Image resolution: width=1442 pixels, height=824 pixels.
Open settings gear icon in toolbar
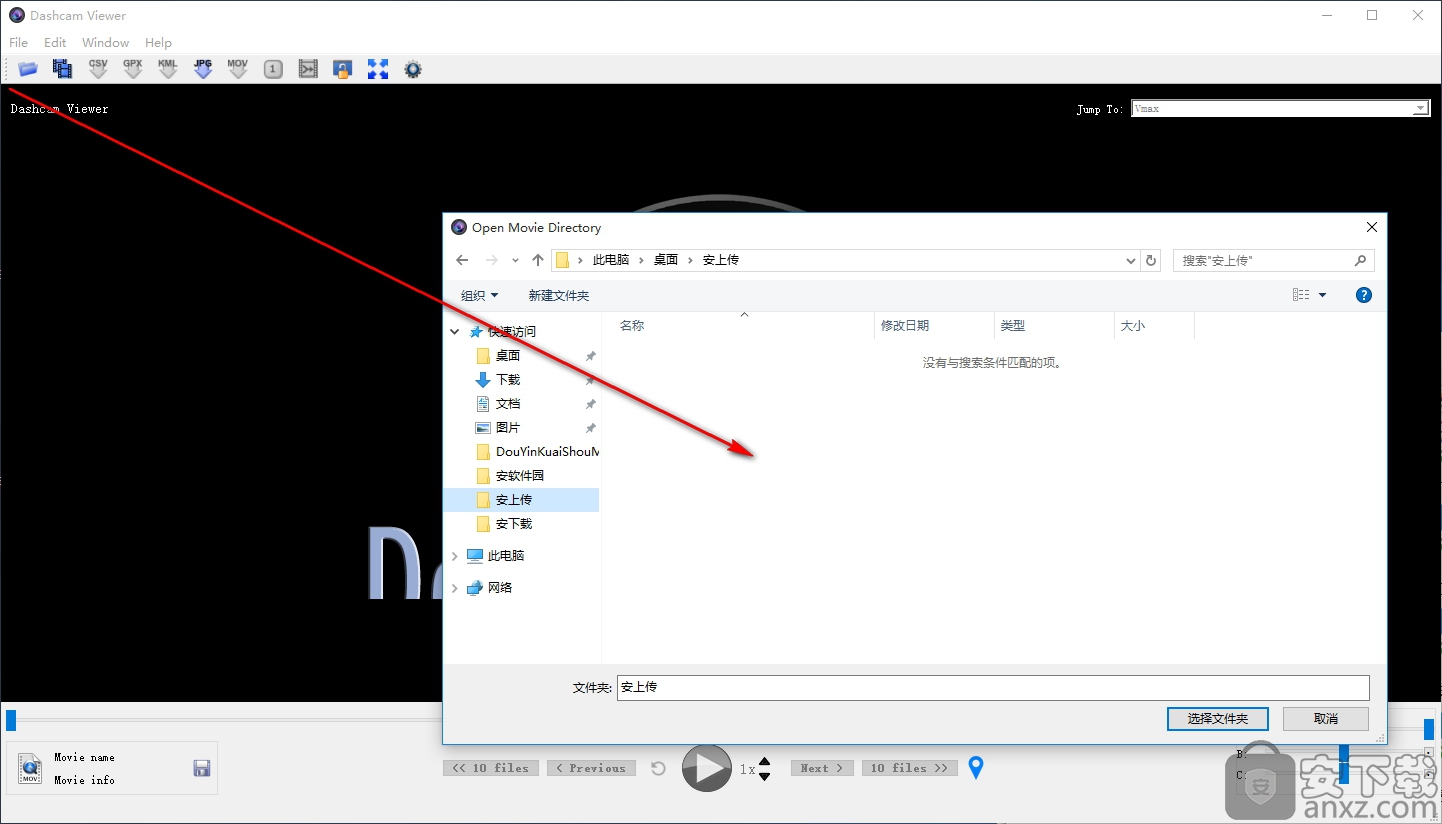click(x=413, y=69)
